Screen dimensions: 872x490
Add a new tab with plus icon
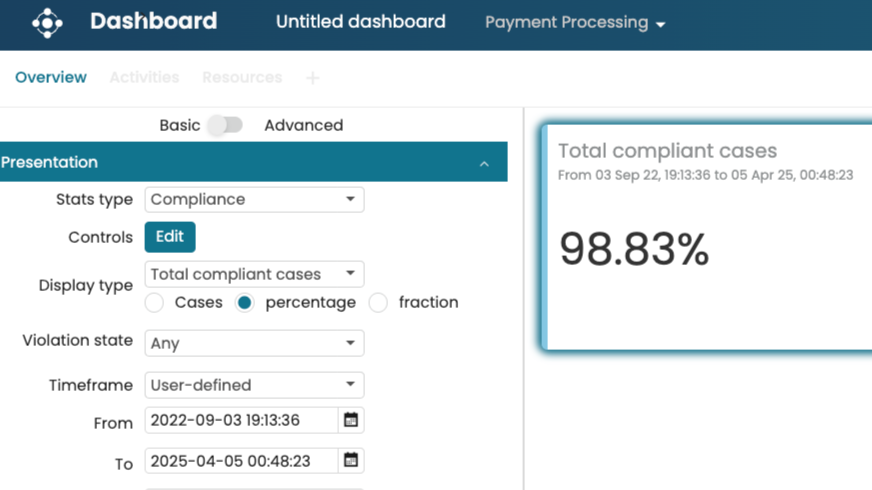[312, 78]
